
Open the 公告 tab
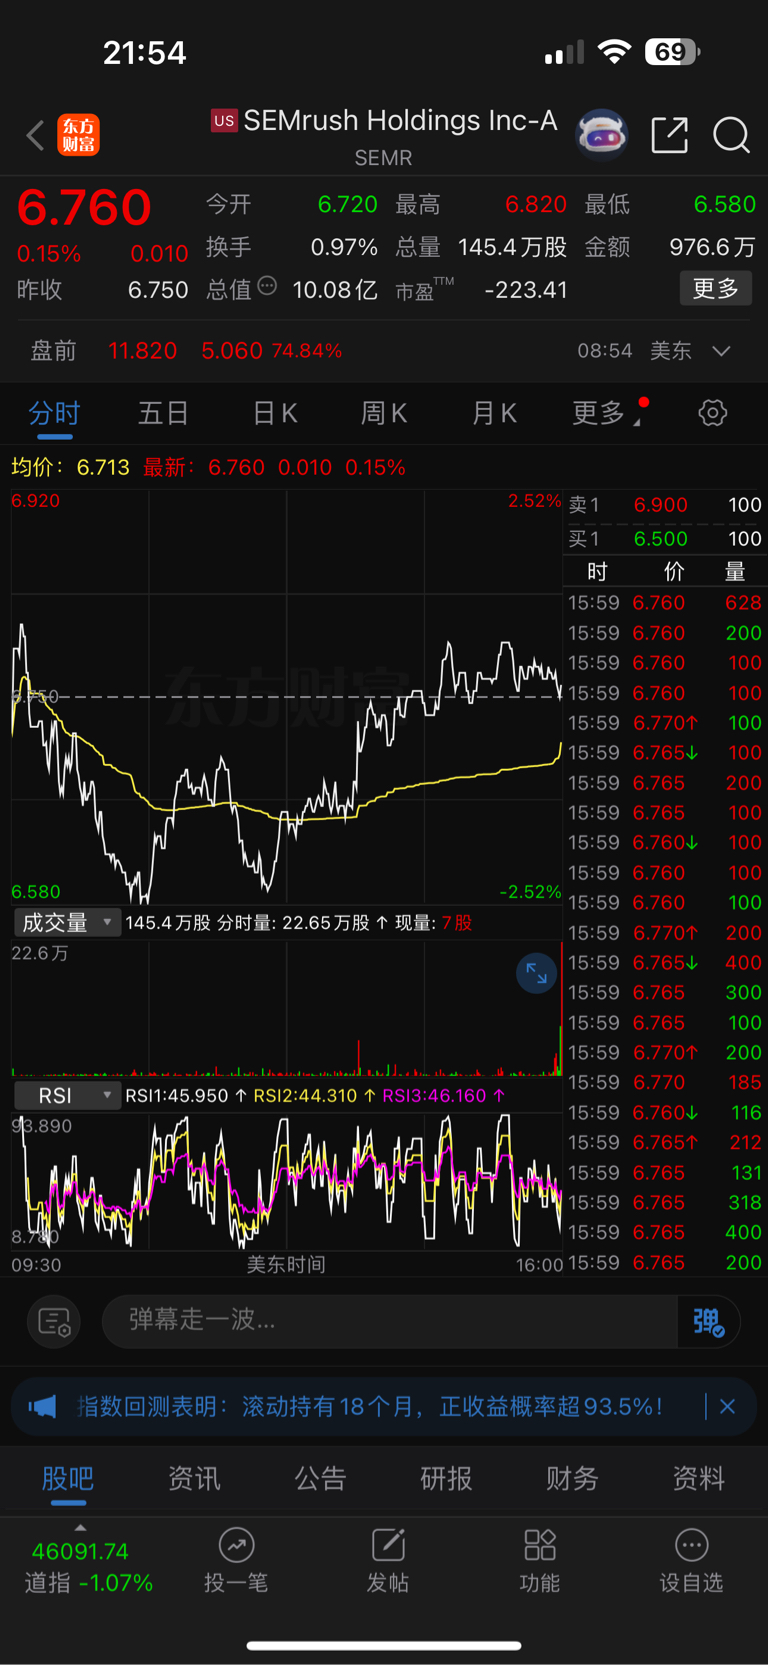[320, 1479]
